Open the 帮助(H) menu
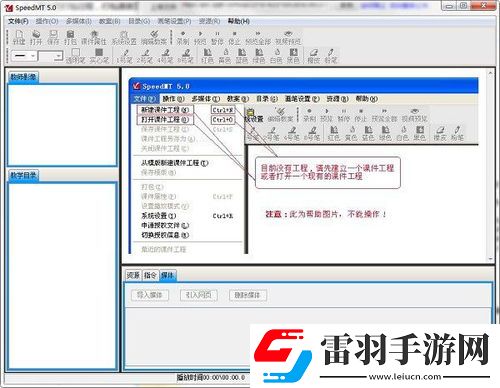 [x=239, y=21]
